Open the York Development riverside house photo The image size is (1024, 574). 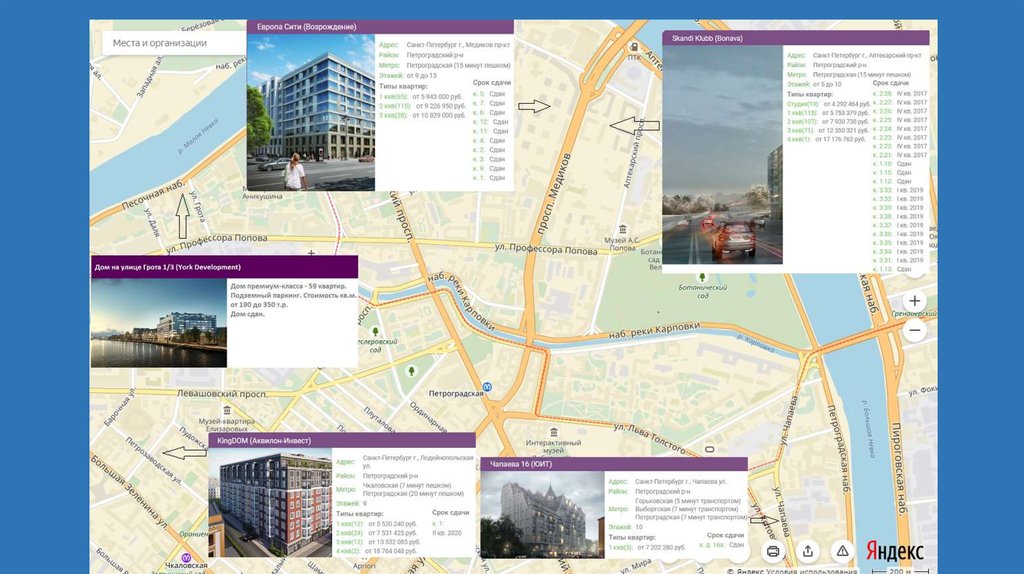[159, 323]
